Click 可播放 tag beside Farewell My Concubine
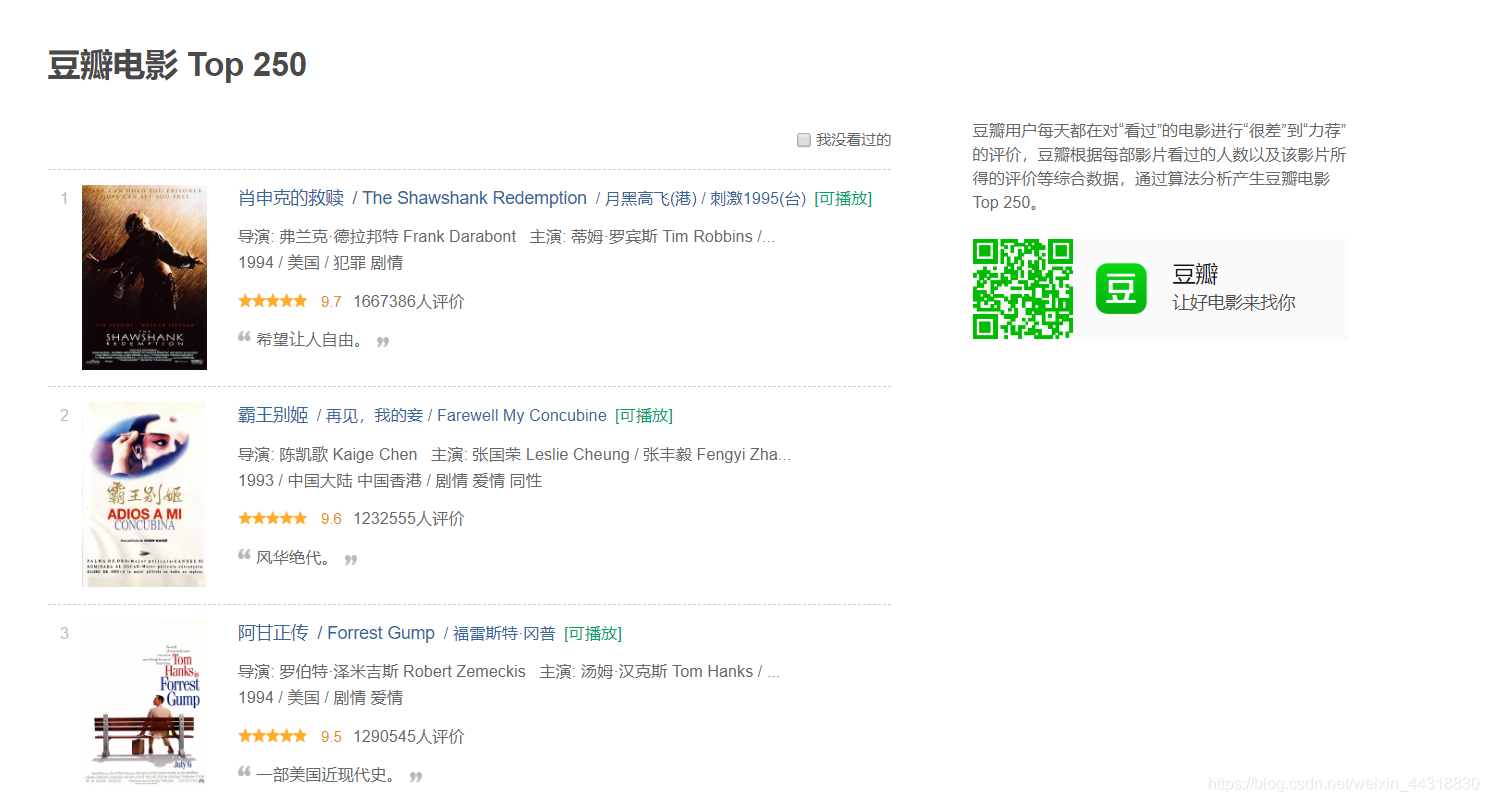The width and height of the screenshot is (1489, 802). [x=644, y=415]
